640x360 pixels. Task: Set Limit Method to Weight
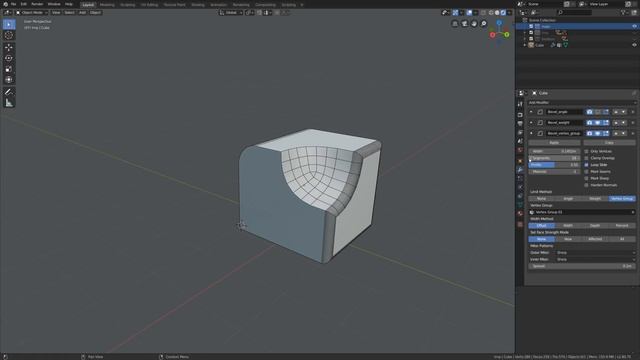[595, 199]
